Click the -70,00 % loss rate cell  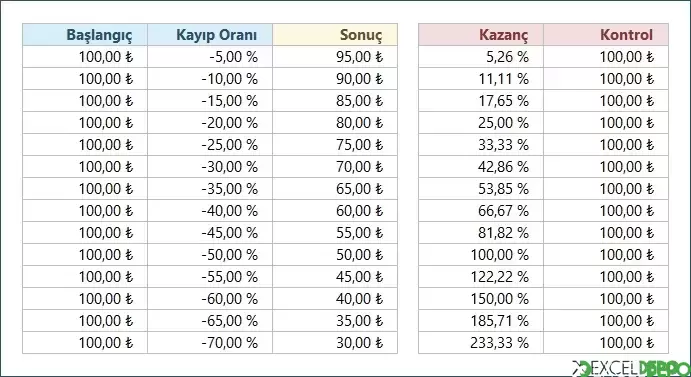[210, 343]
